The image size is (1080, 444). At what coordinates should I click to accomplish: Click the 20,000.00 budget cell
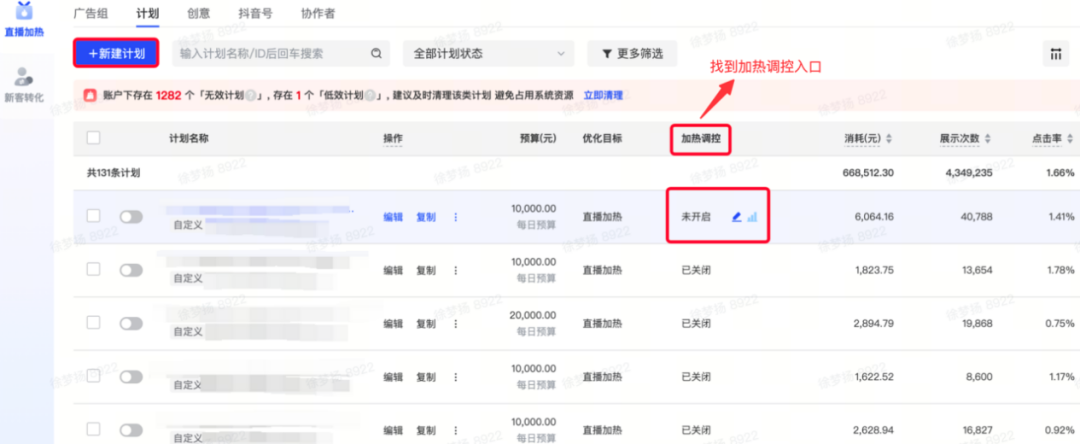[532, 315]
